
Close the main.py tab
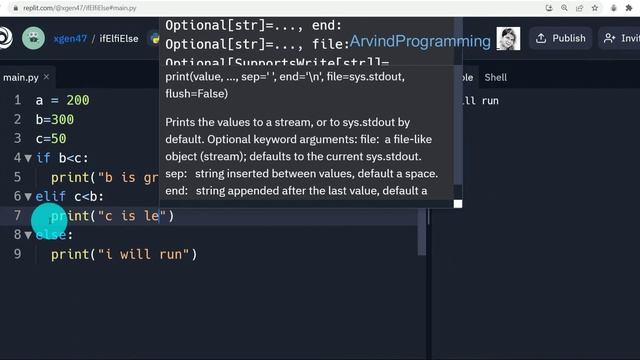(47, 77)
